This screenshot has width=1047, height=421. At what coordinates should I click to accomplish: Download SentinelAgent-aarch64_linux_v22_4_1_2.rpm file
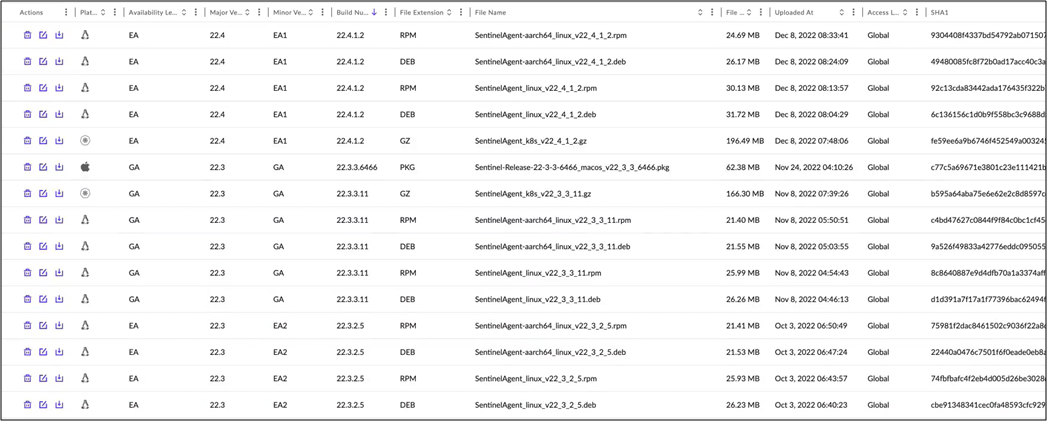pyautogui.click(x=58, y=35)
